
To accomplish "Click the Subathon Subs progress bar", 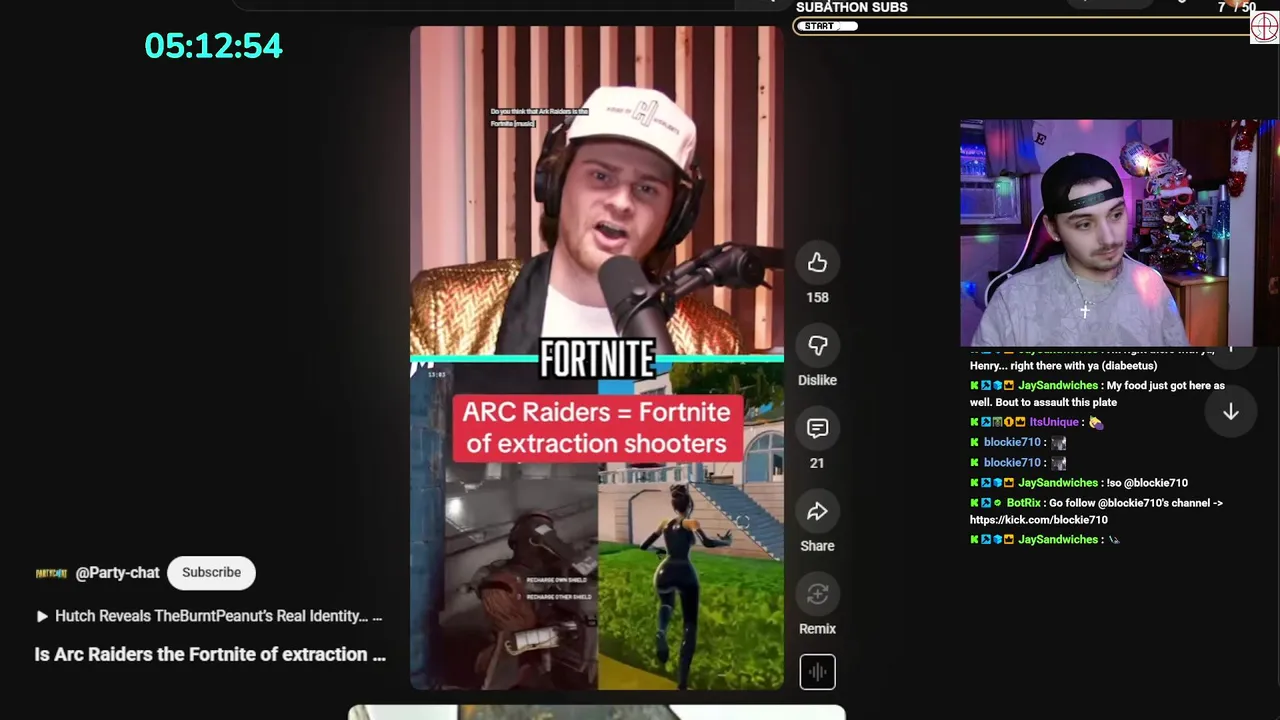I will (x=1022, y=26).
